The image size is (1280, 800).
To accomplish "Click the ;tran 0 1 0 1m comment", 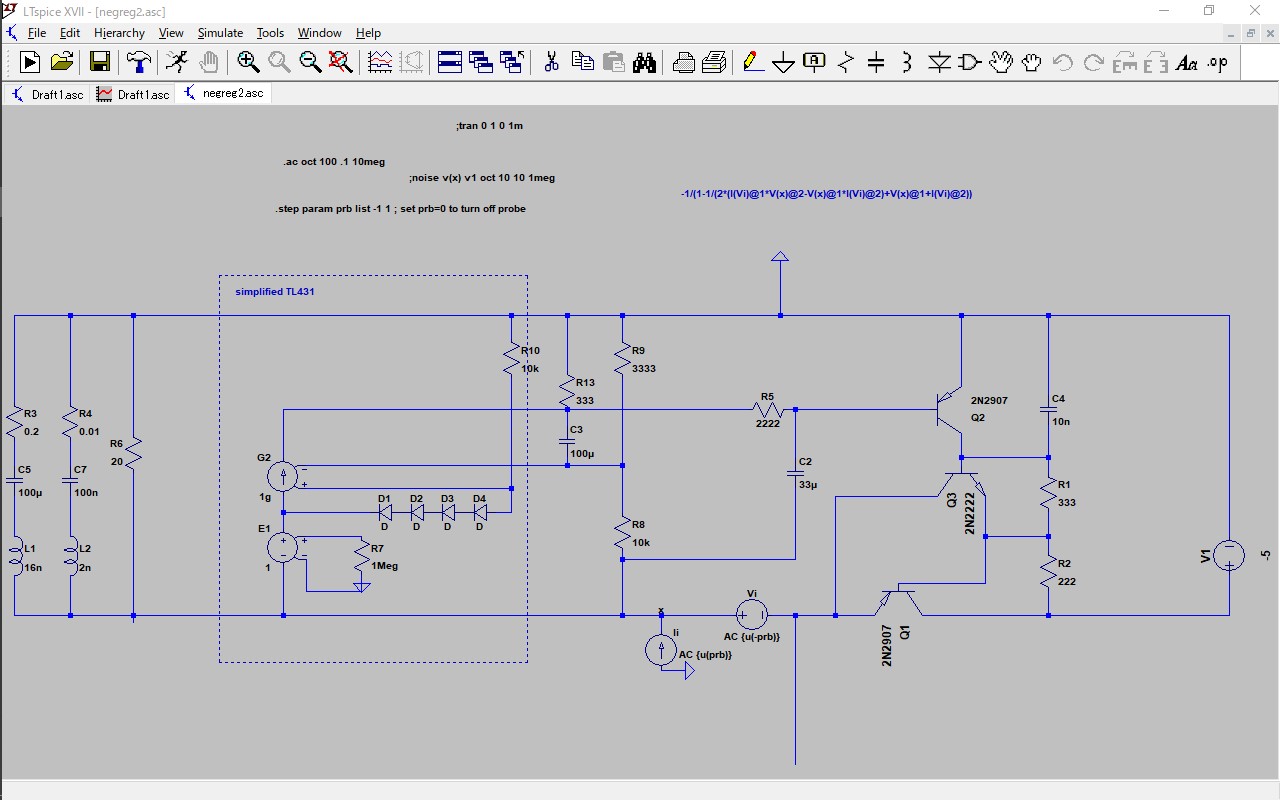I will coord(489,126).
